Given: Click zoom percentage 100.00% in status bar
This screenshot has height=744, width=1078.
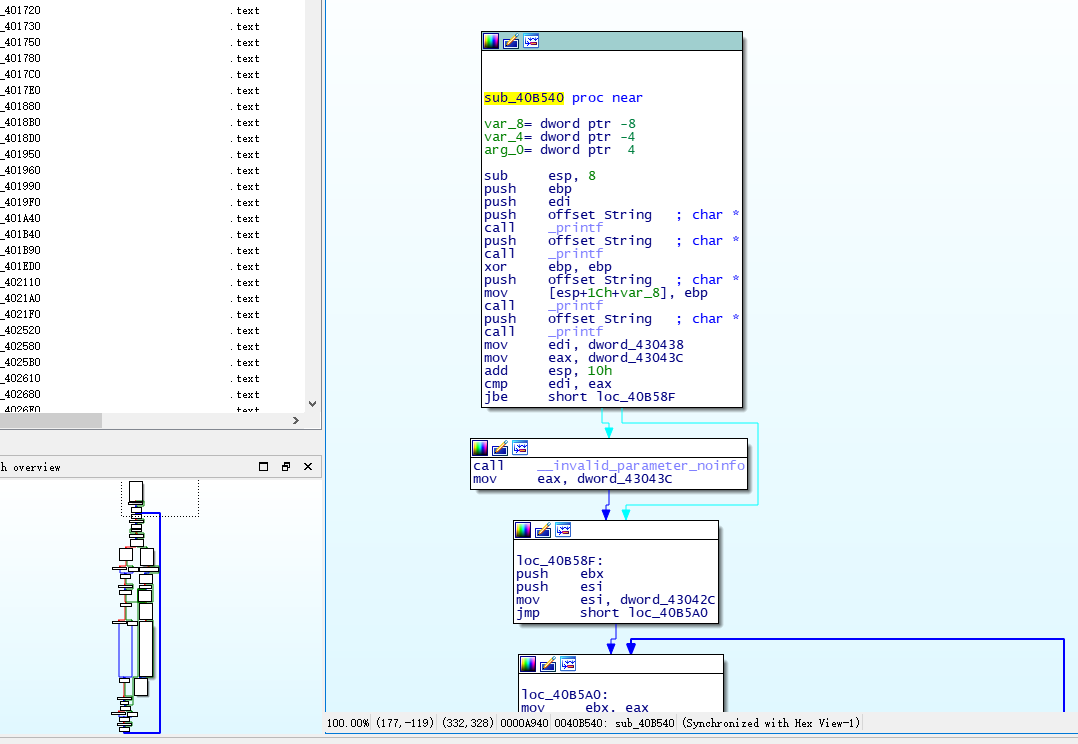Looking at the screenshot, I should [348, 723].
